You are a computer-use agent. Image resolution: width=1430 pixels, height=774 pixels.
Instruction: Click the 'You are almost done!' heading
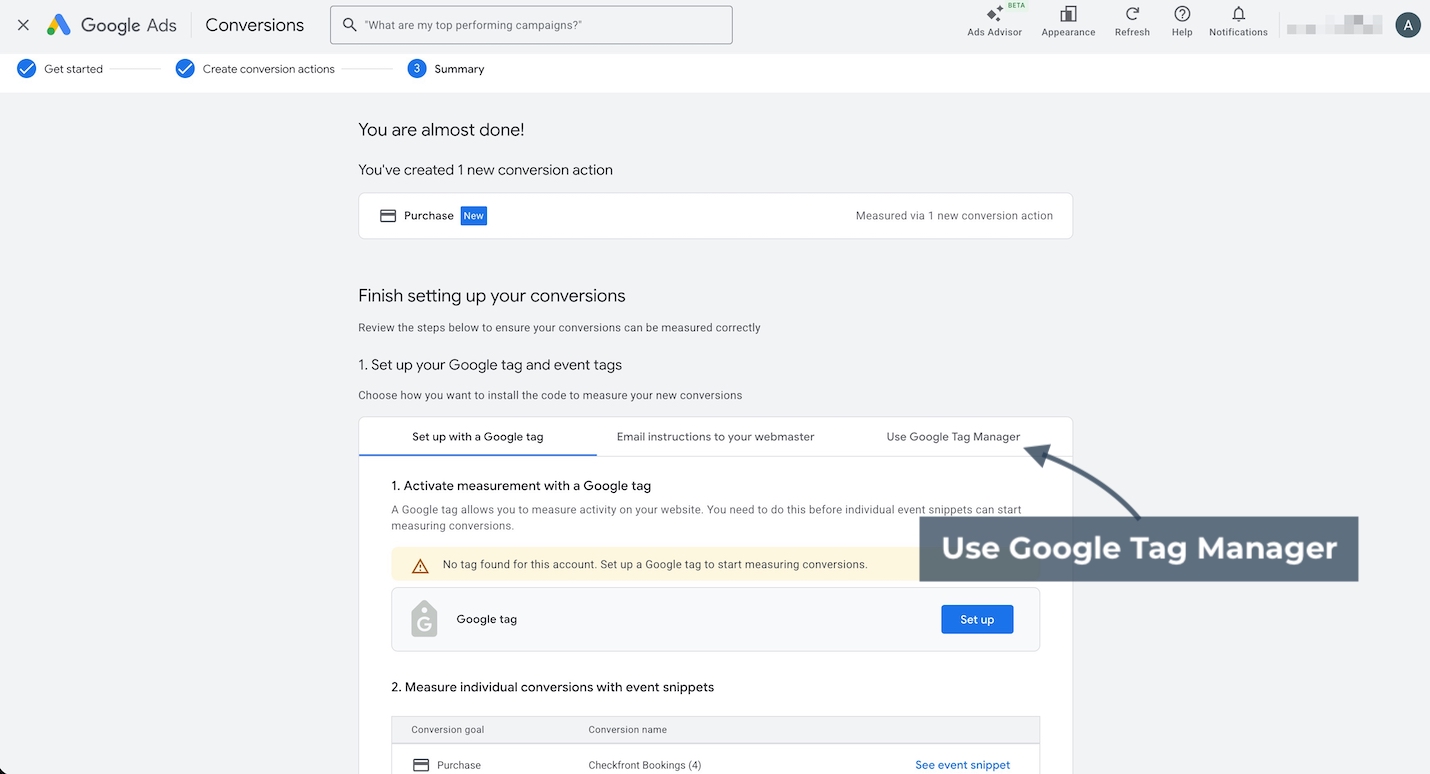tap(441, 130)
